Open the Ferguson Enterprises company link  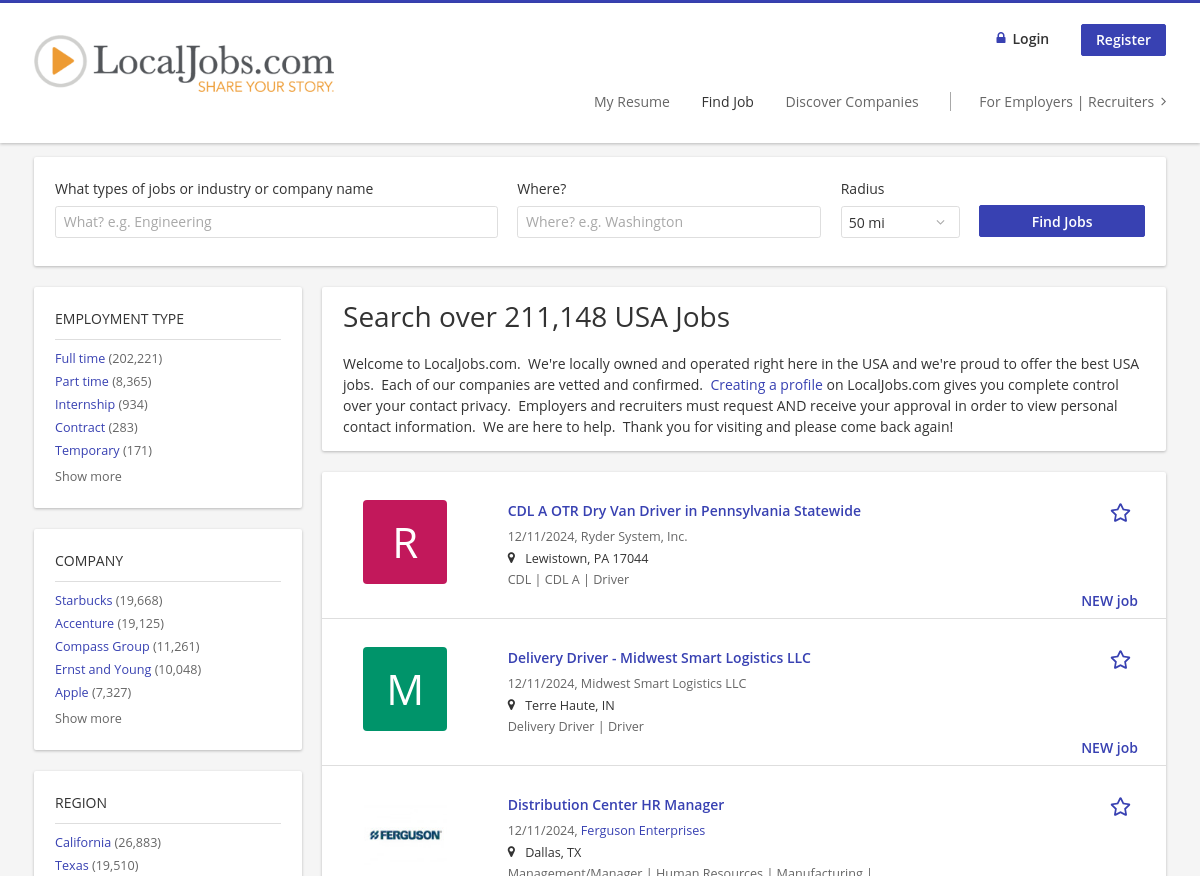643,830
